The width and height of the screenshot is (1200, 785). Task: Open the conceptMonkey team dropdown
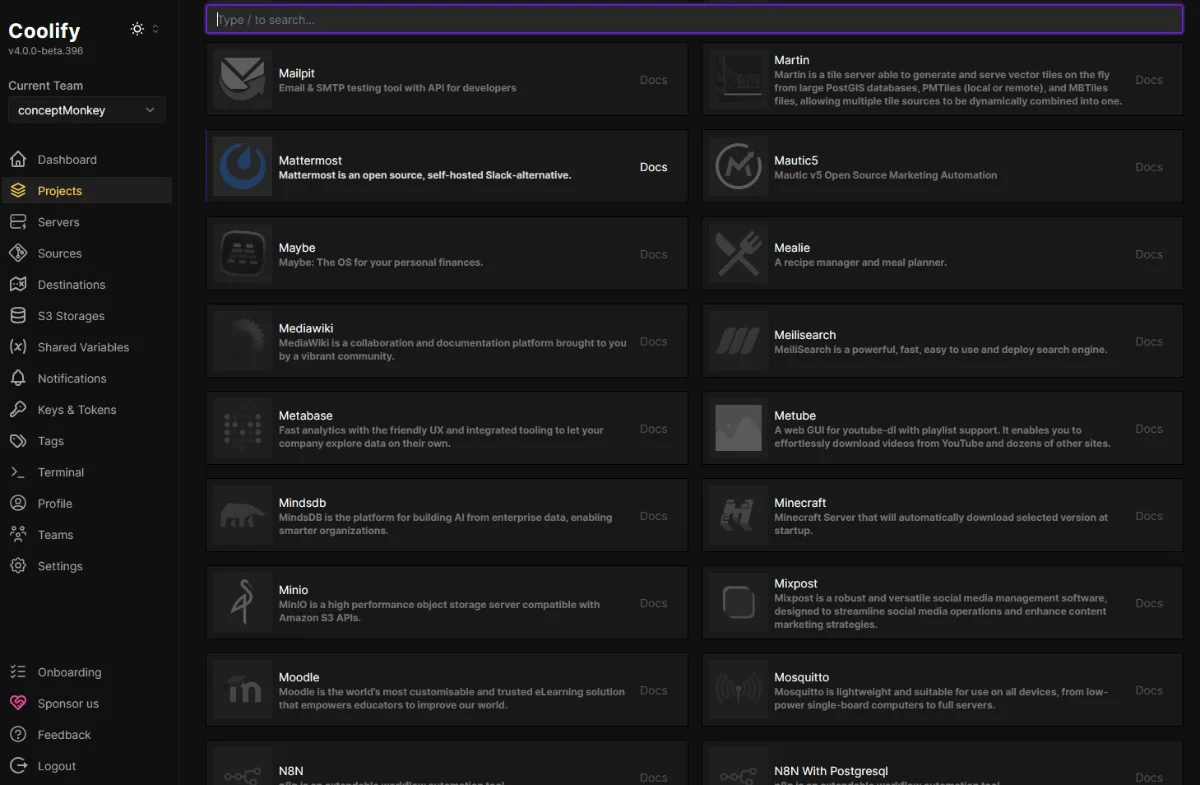pos(87,110)
